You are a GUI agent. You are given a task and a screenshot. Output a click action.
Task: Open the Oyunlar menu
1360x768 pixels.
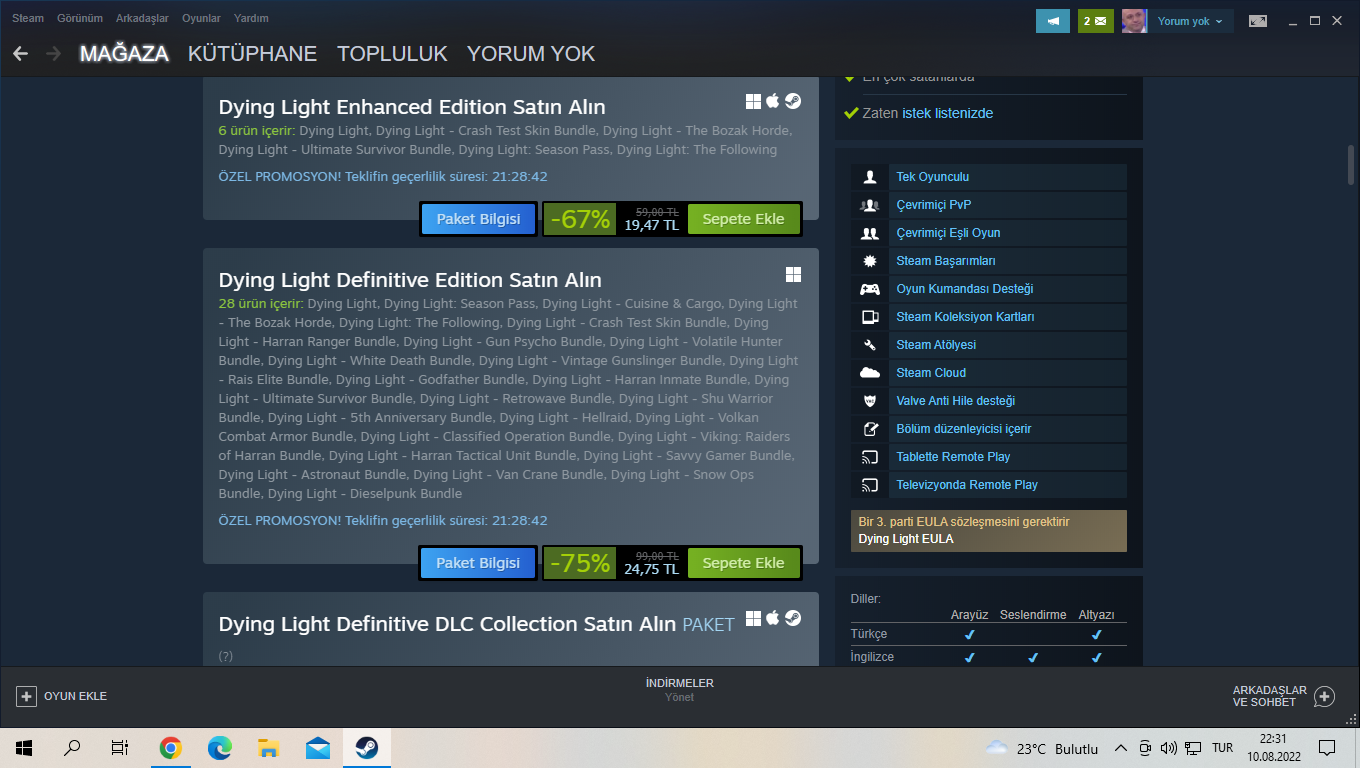pos(201,18)
